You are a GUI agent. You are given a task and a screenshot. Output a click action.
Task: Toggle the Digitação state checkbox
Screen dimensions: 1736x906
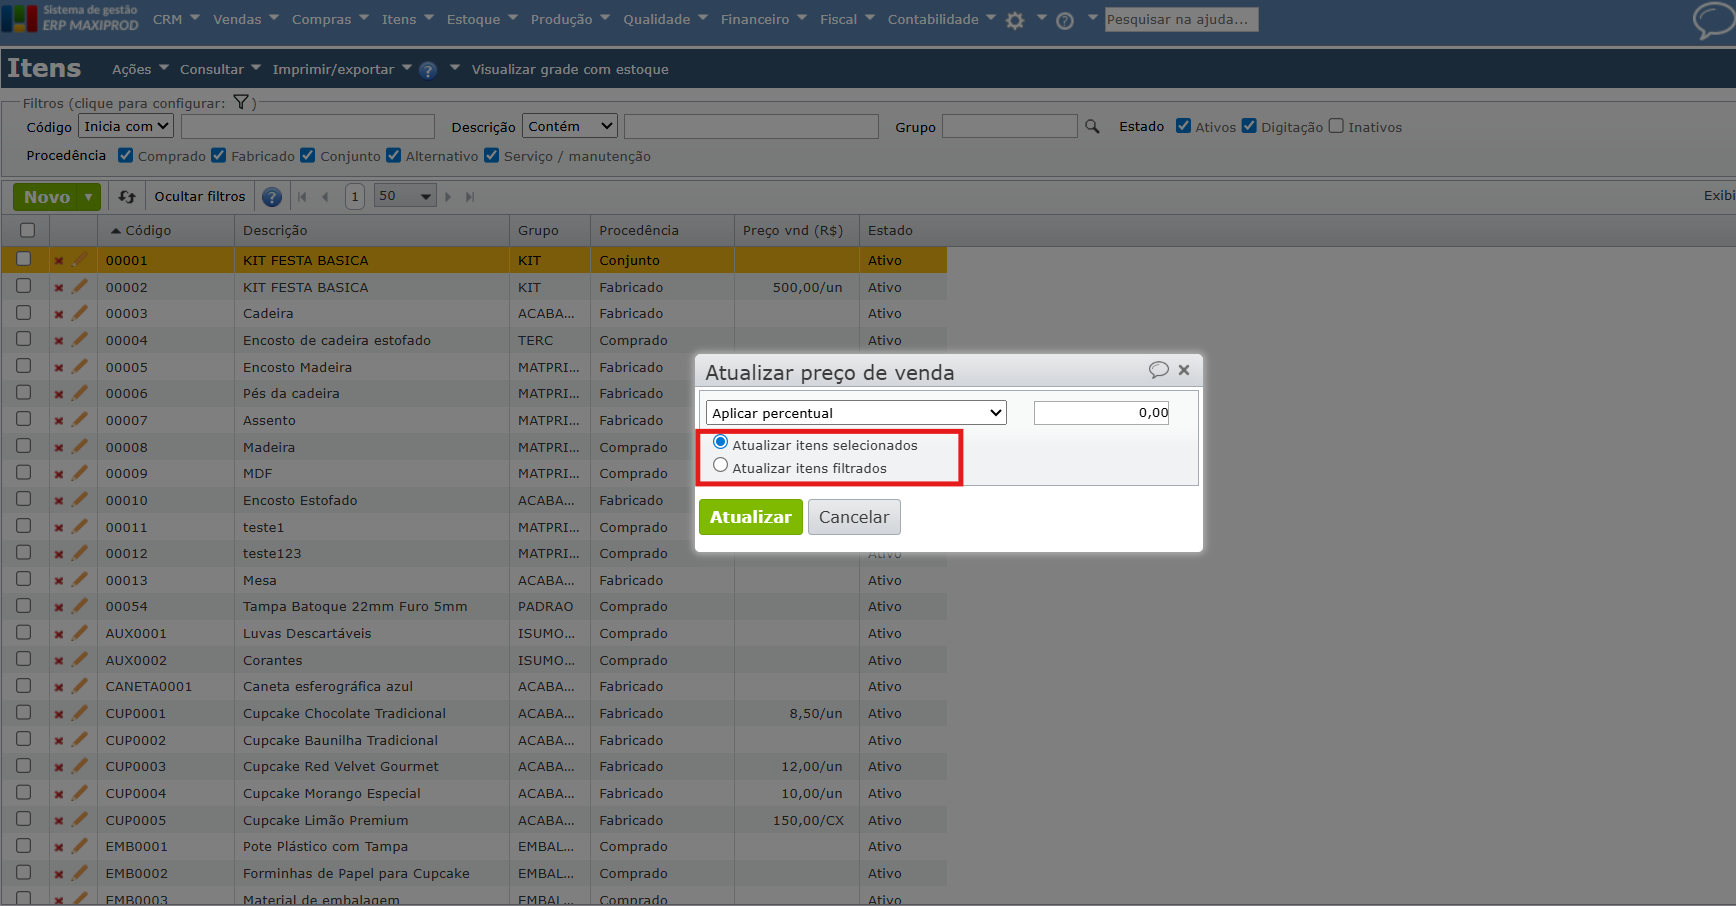point(1249,126)
